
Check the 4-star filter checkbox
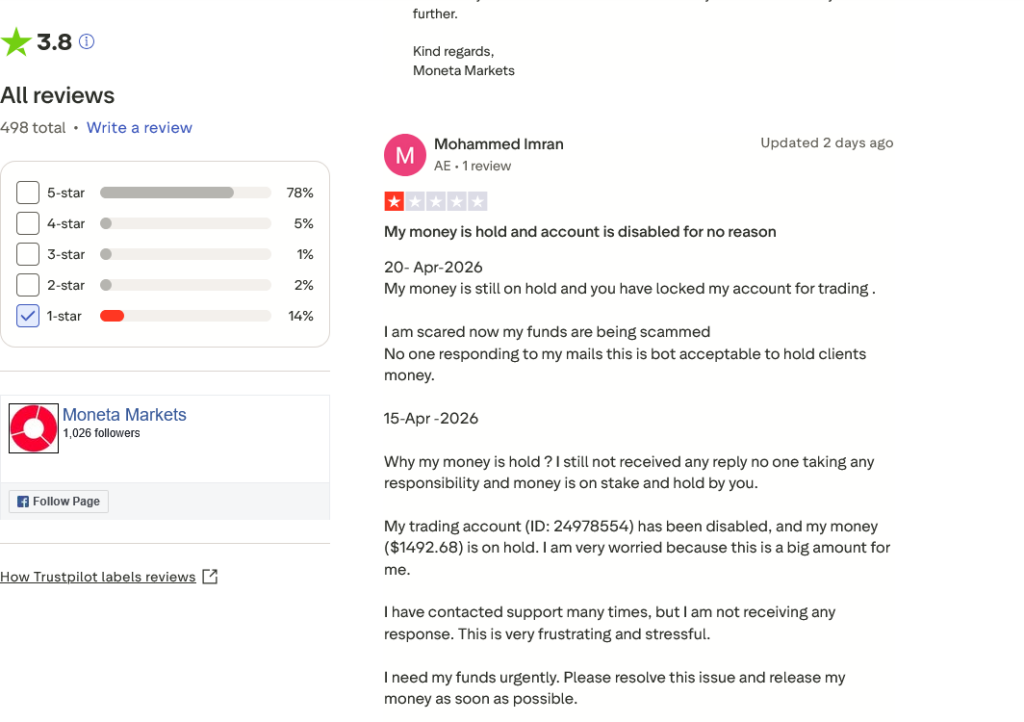pyautogui.click(x=28, y=223)
